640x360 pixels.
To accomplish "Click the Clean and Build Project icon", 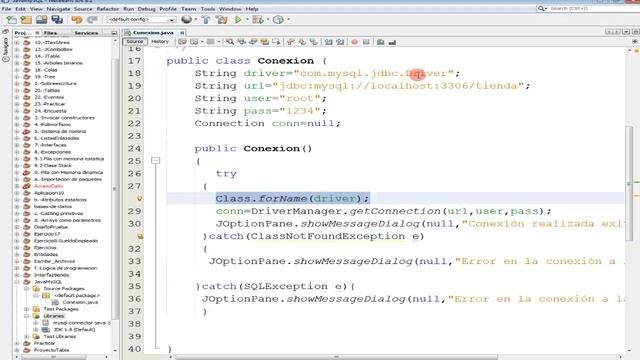I will (222, 20).
